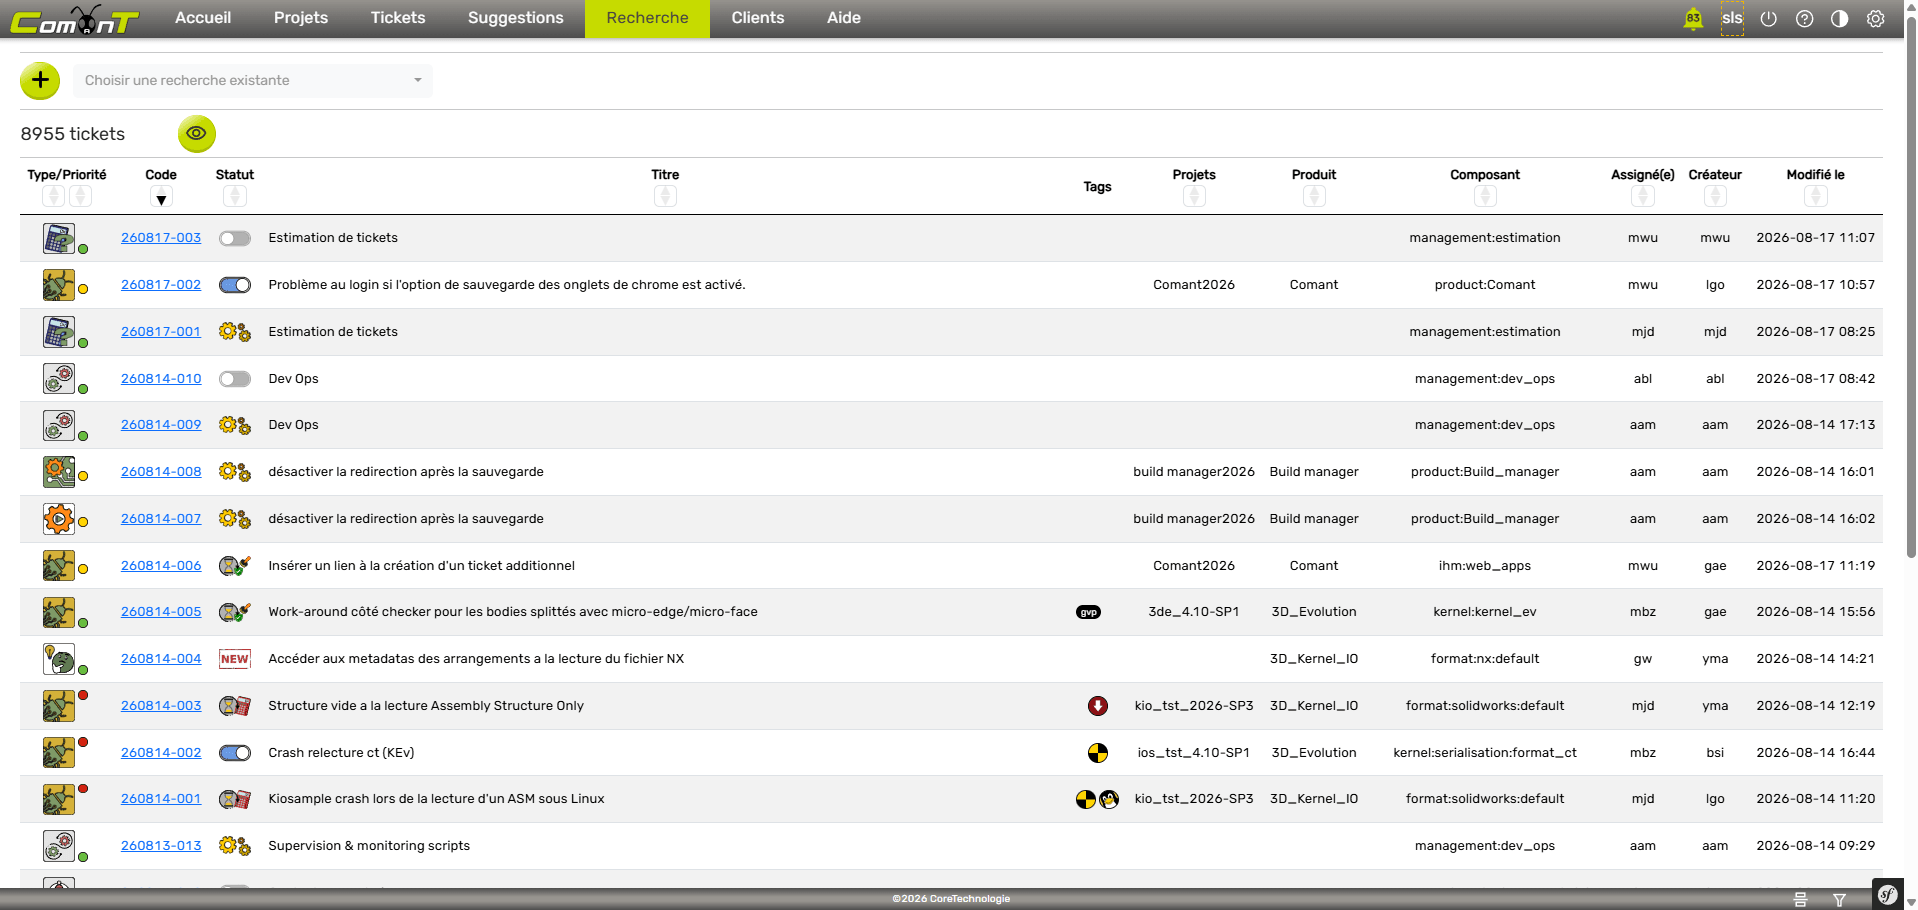
Task: Click the Statut column sort control
Action: point(235,197)
